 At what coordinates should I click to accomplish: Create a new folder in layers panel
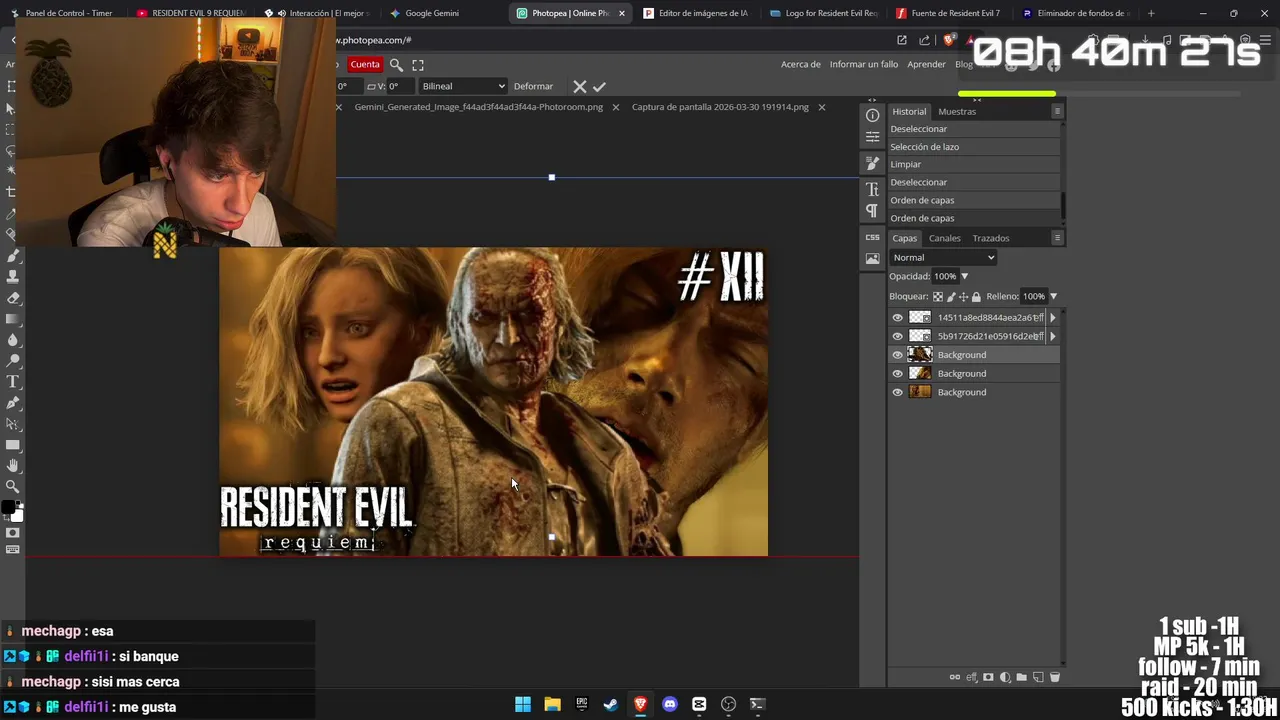[x=1021, y=677]
